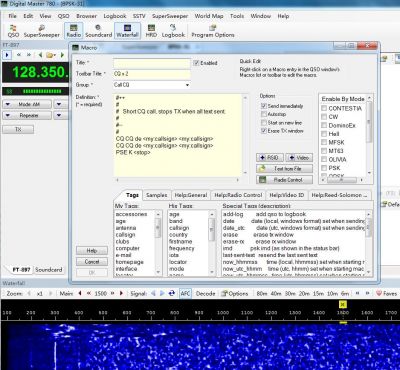Click the Signal blue right arrow
The height and width of the screenshot is (370, 400).
point(162,293)
